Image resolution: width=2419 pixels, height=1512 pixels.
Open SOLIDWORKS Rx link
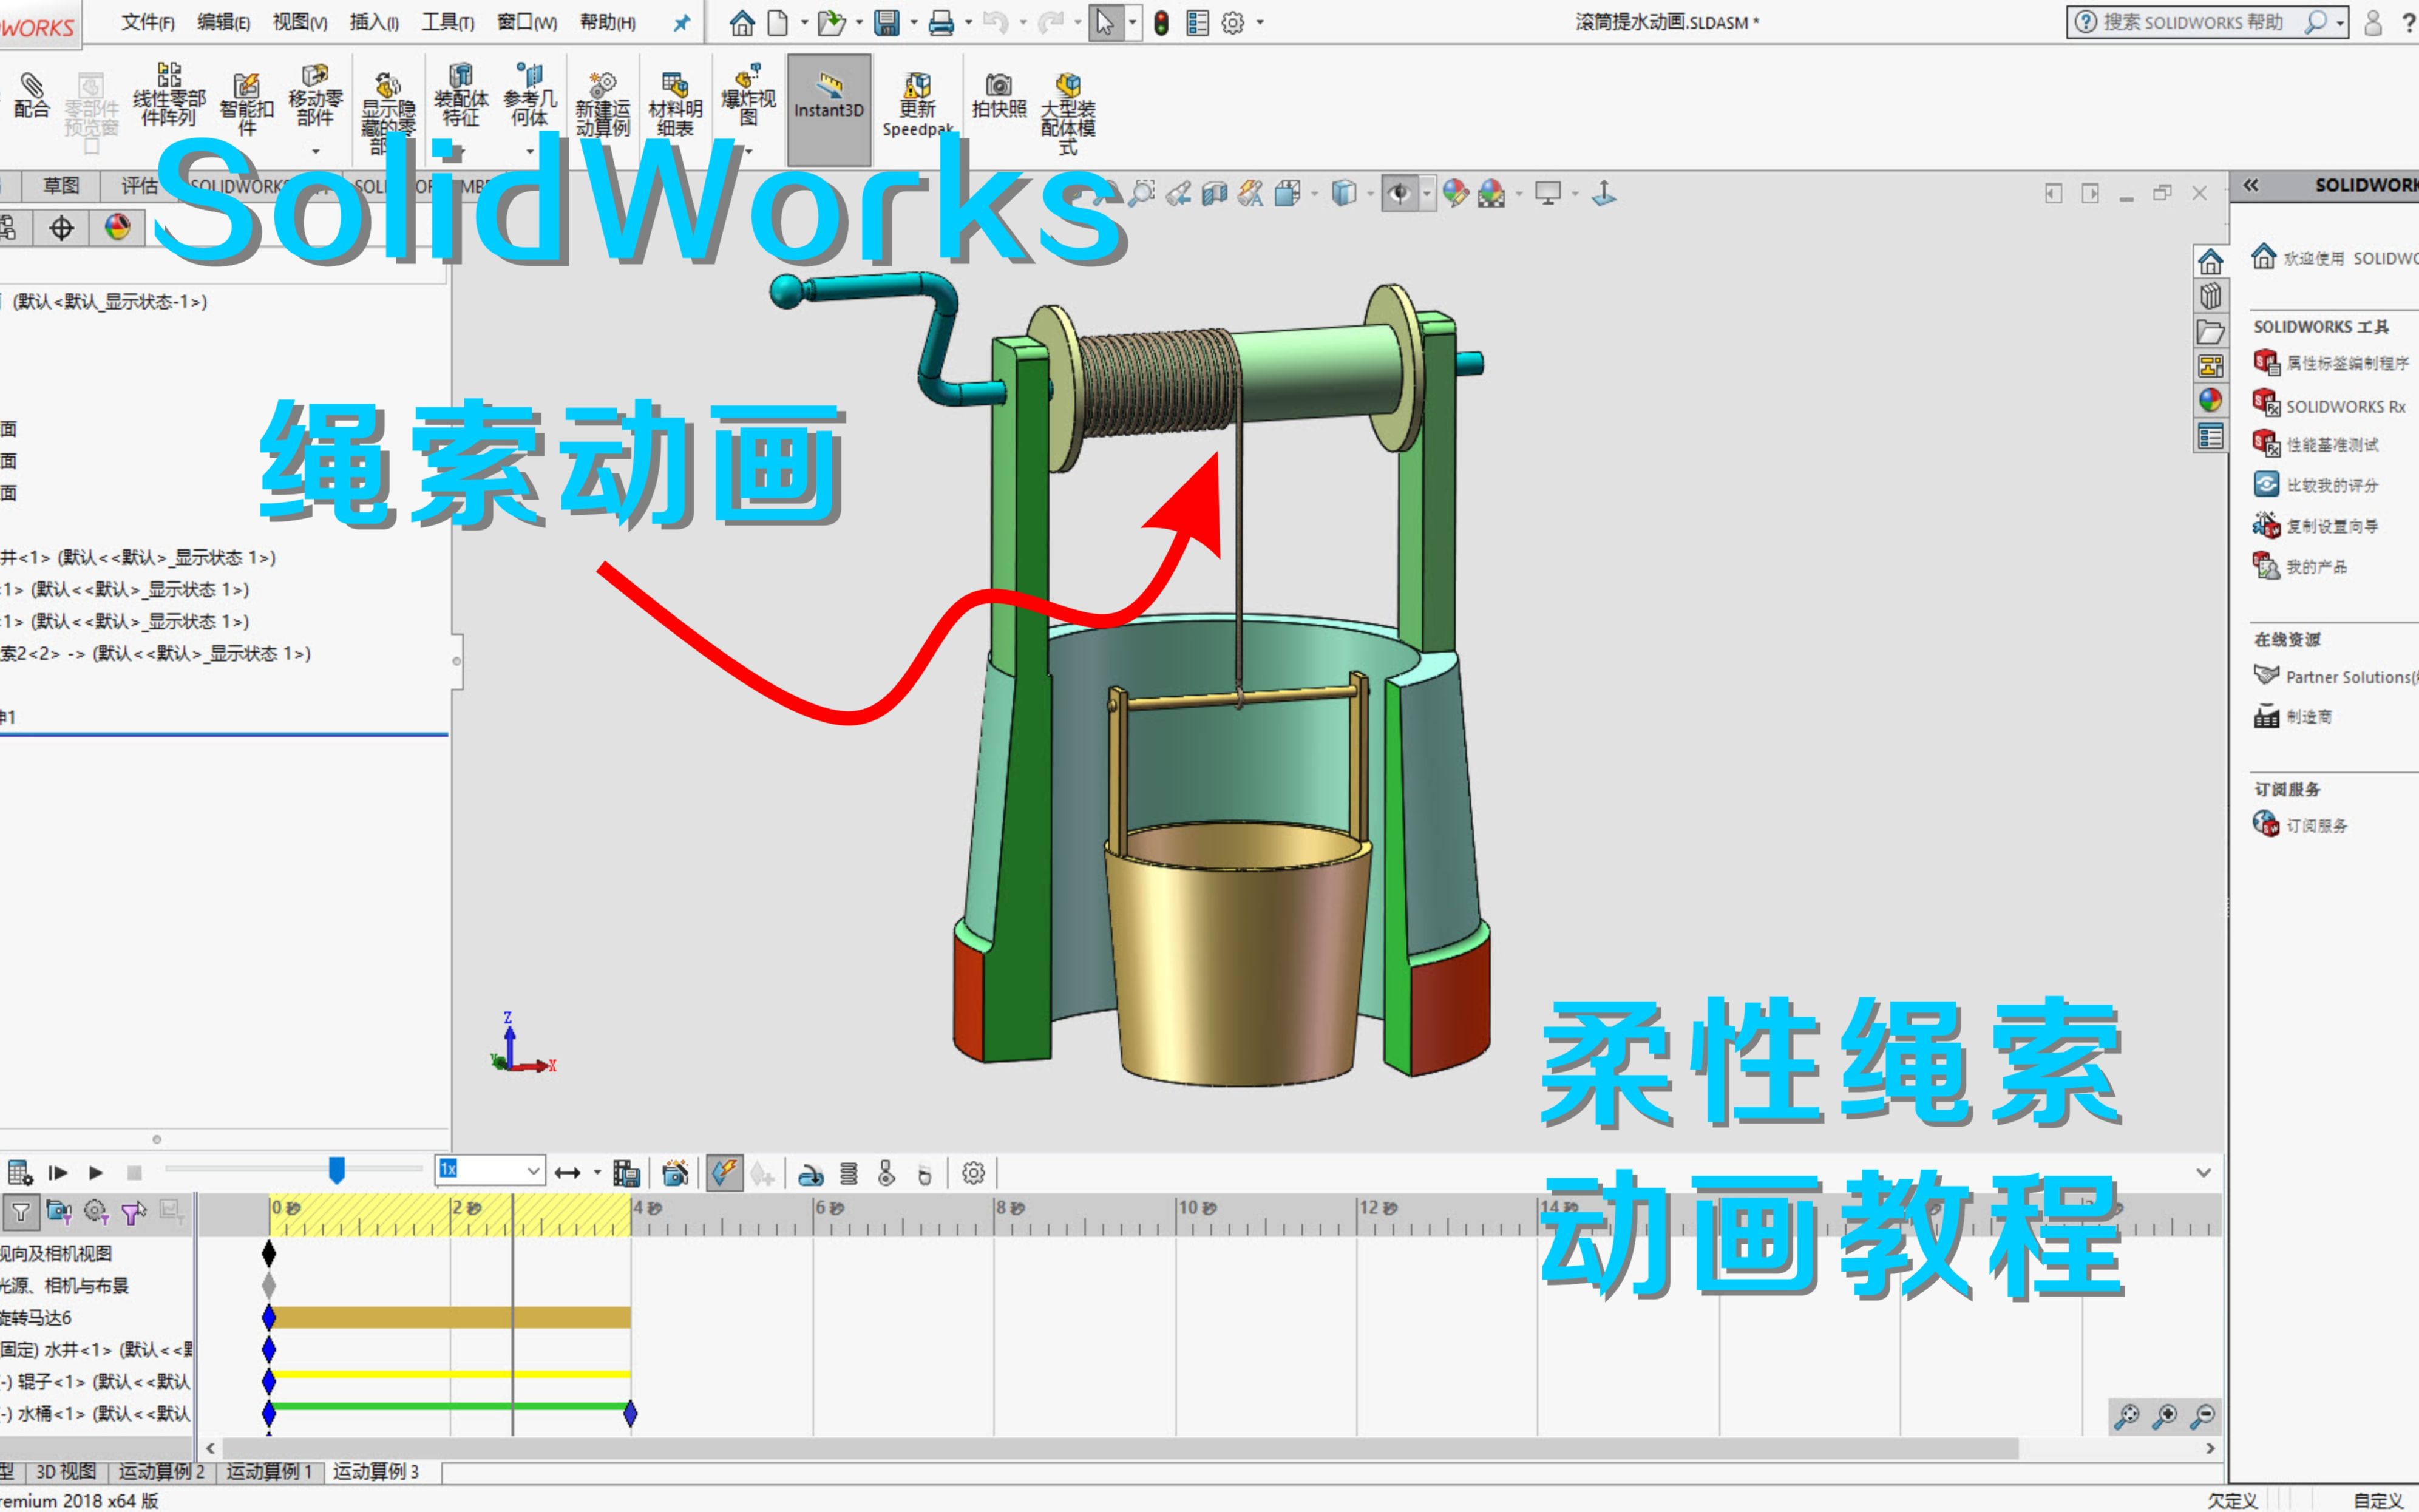click(2345, 406)
